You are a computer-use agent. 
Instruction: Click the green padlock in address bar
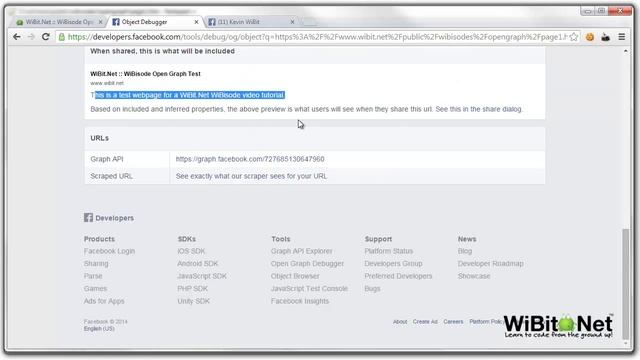[x=62, y=37]
